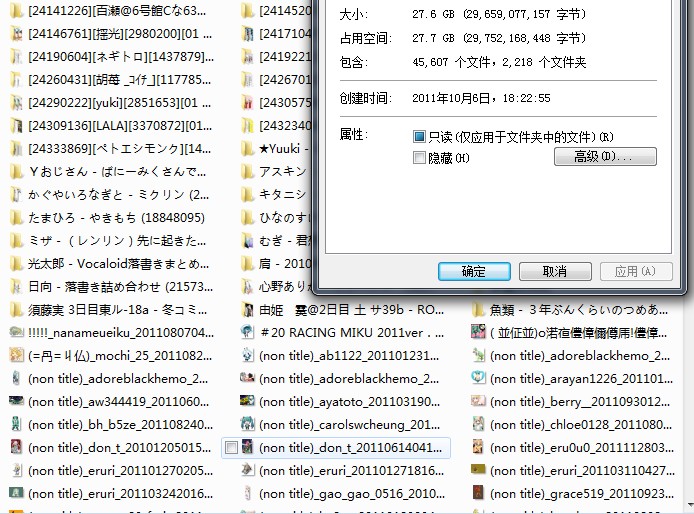694x514 pixels.
Task: Select image icon of (non title)_aw344419_2011060
Action: tap(16, 401)
